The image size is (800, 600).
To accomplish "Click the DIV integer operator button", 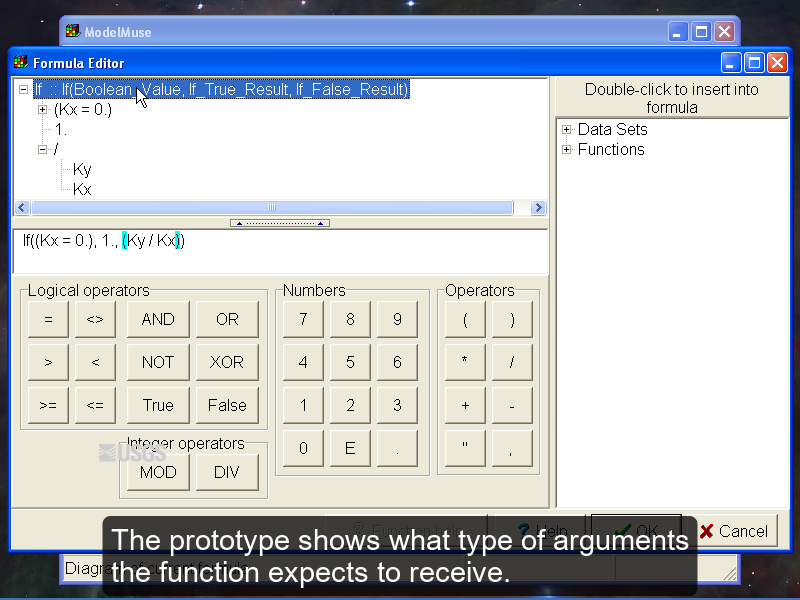I will point(227,473).
